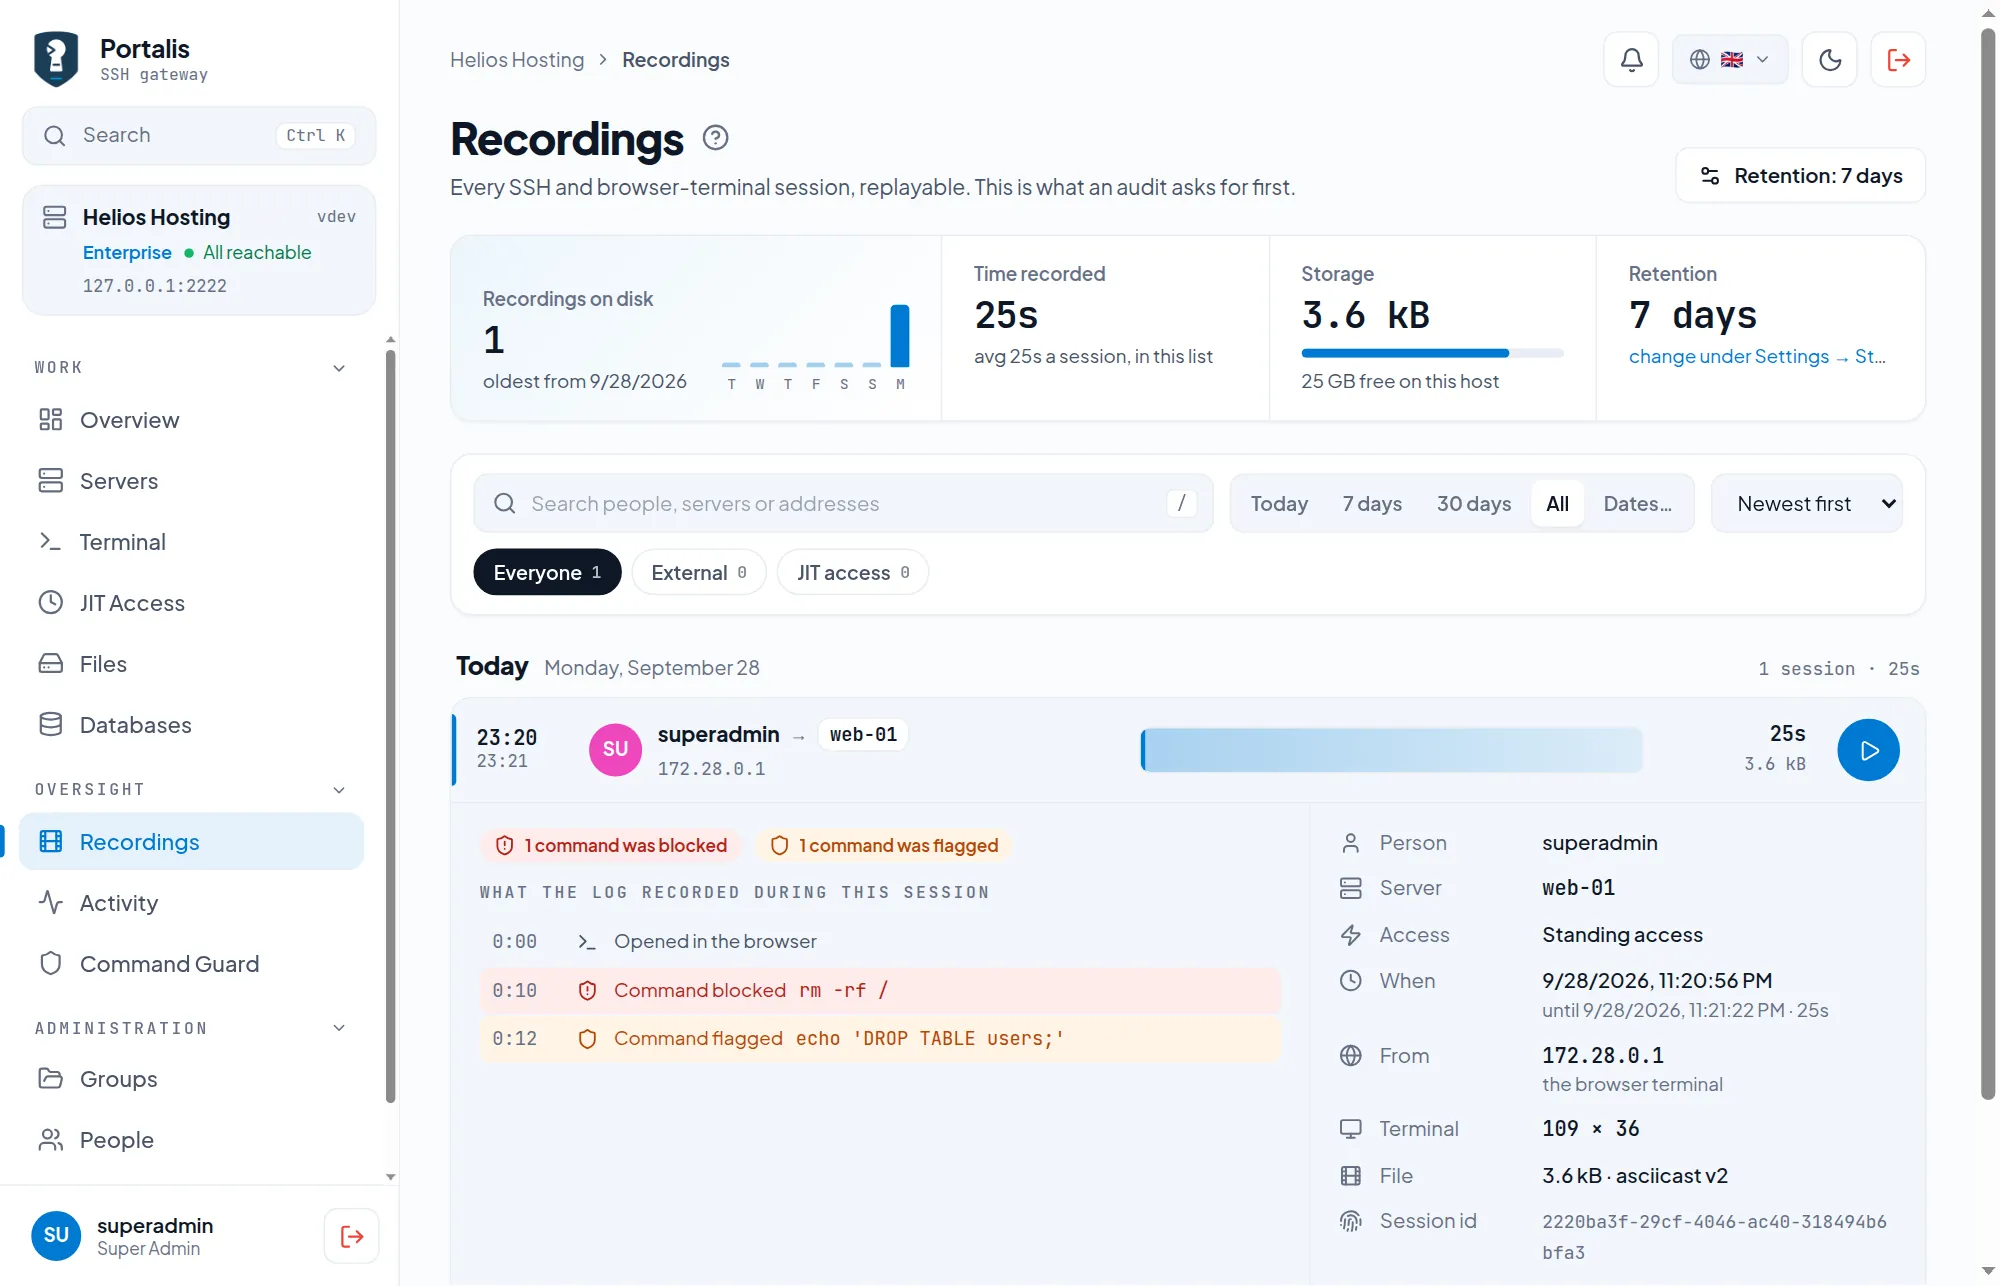
Task: Collapse the WORK section
Action: pos(190,368)
